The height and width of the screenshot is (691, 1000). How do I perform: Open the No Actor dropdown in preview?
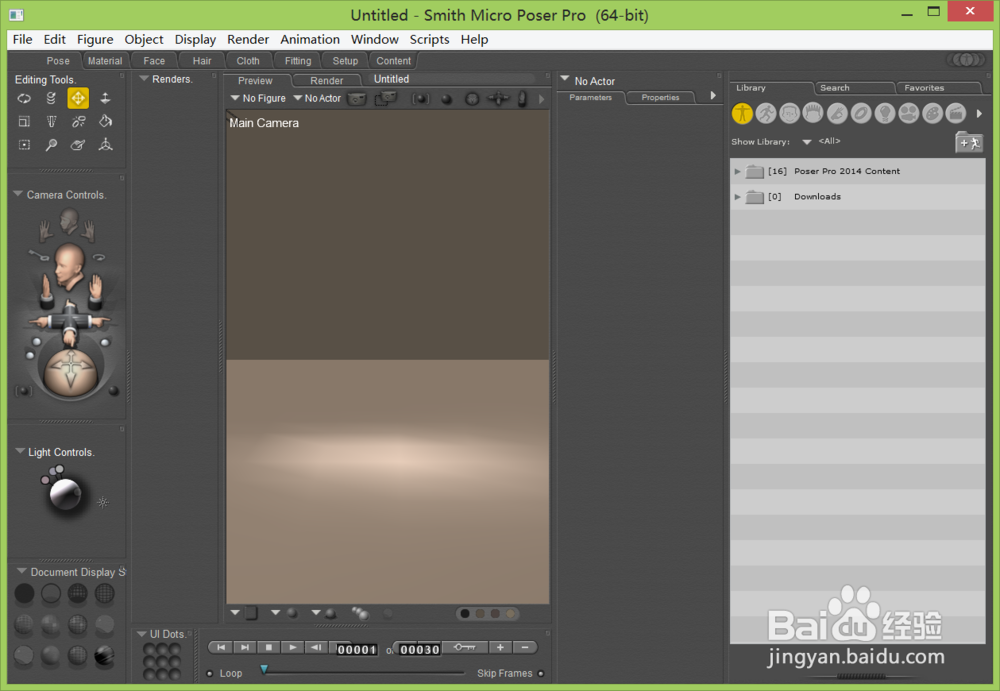pos(317,98)
